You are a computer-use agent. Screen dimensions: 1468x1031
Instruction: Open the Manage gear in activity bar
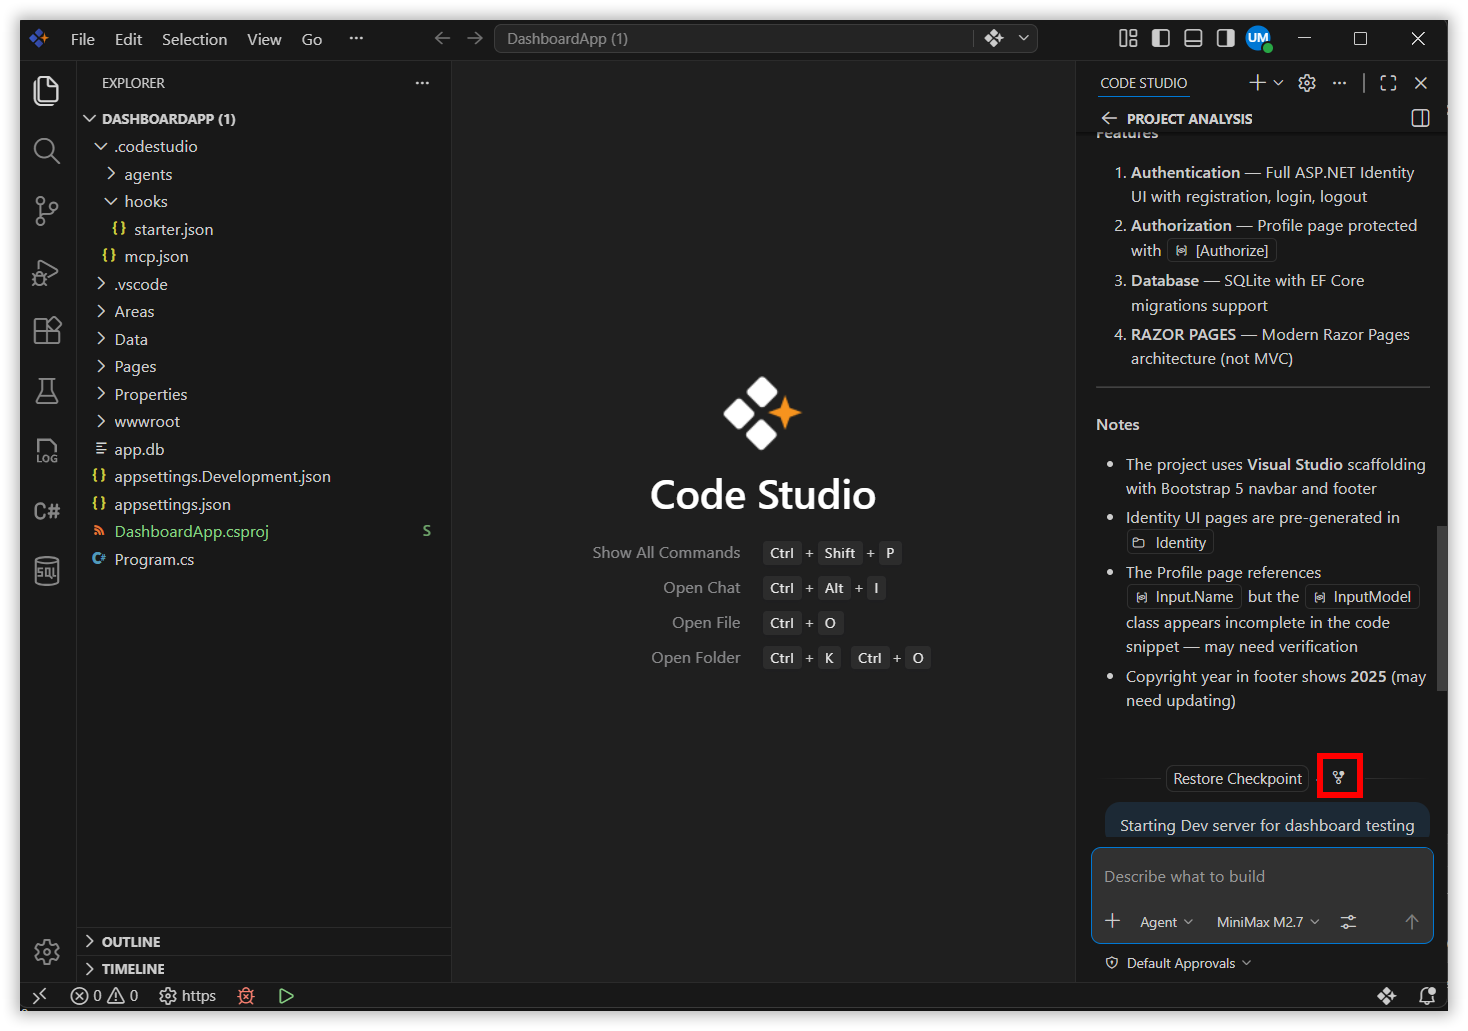pyautogui.click(x=46, y=951)
